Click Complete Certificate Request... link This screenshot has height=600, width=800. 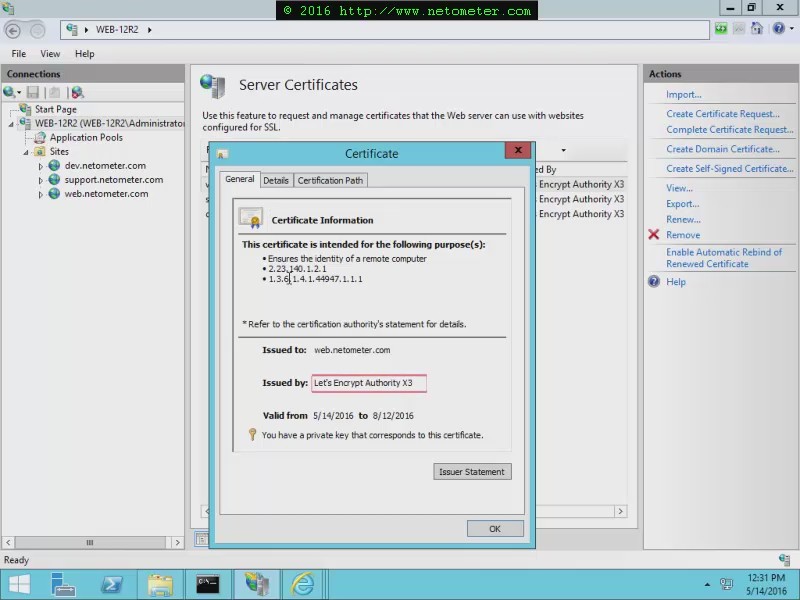(730, 130)
